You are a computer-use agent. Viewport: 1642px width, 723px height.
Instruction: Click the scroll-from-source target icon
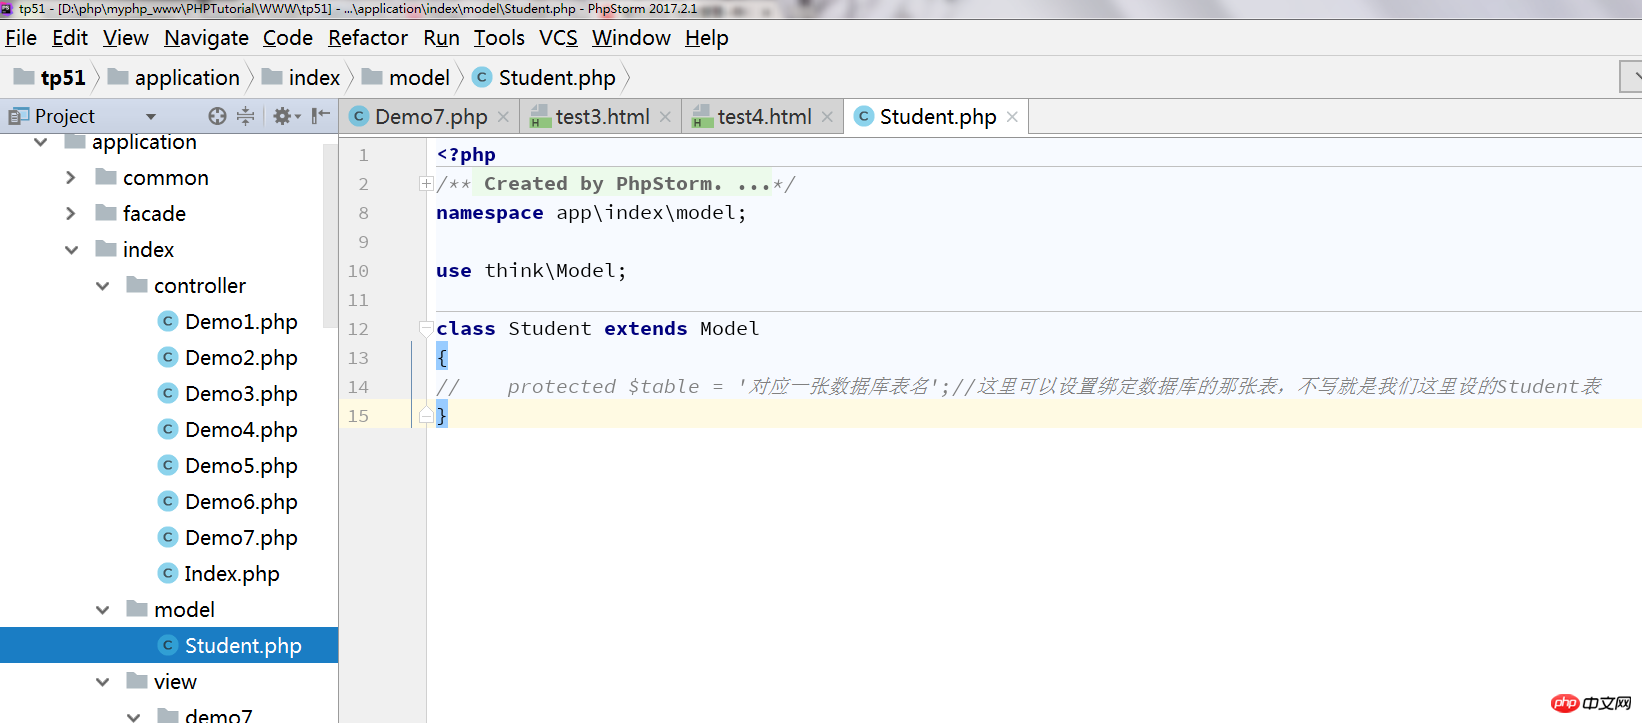(217, 116)
